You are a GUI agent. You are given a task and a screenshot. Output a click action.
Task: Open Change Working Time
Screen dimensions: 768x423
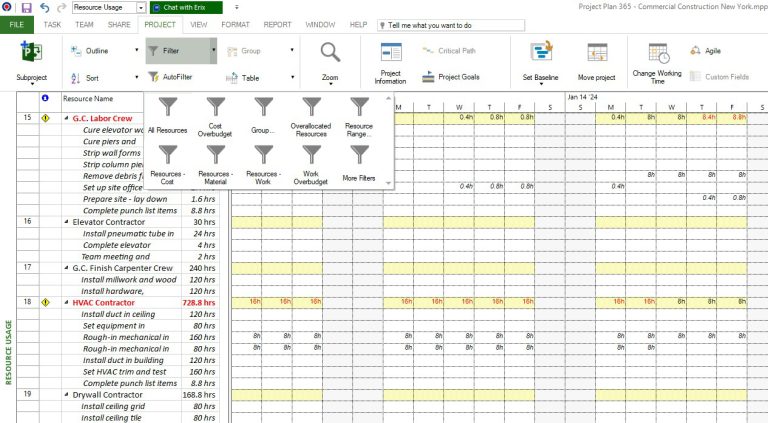pyautogui.click(x=657, y=63)
